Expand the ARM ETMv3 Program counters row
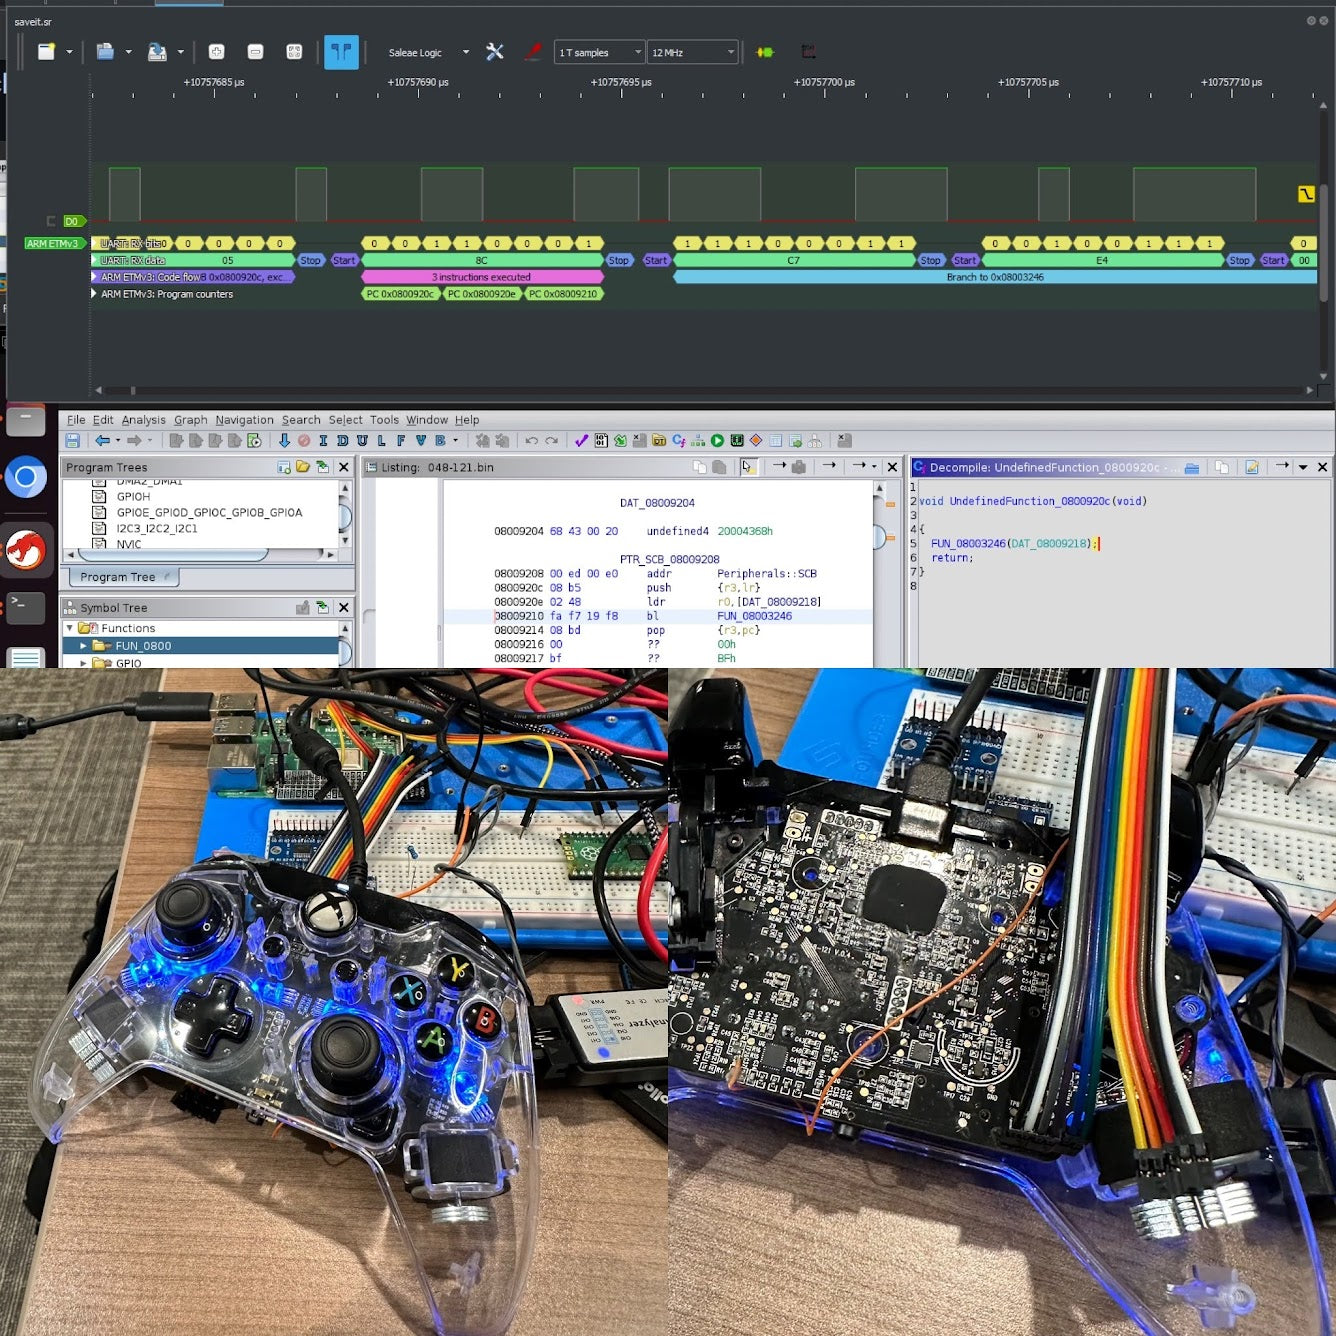The image size is (1336, 1336). (94, 294)
